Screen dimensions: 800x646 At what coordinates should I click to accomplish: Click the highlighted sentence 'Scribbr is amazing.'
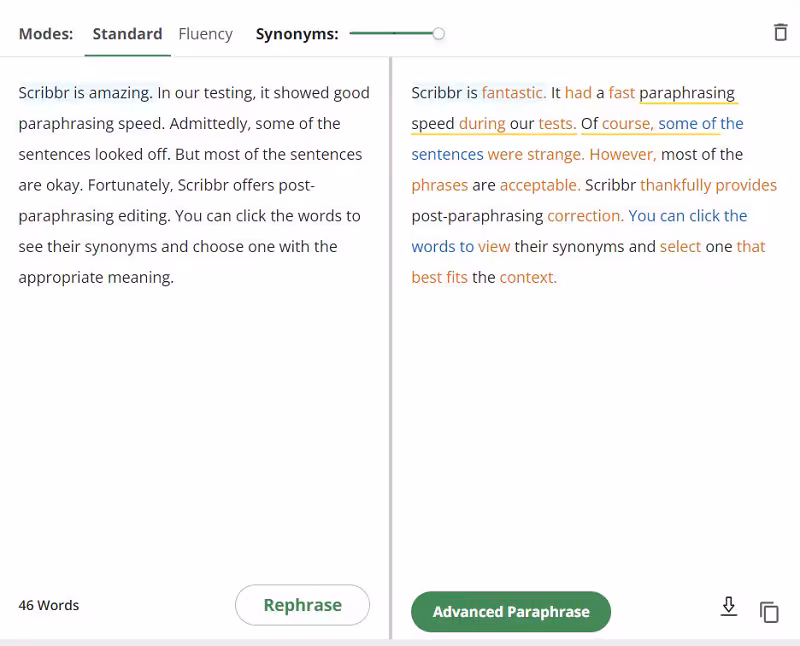(x=85, y=93)
